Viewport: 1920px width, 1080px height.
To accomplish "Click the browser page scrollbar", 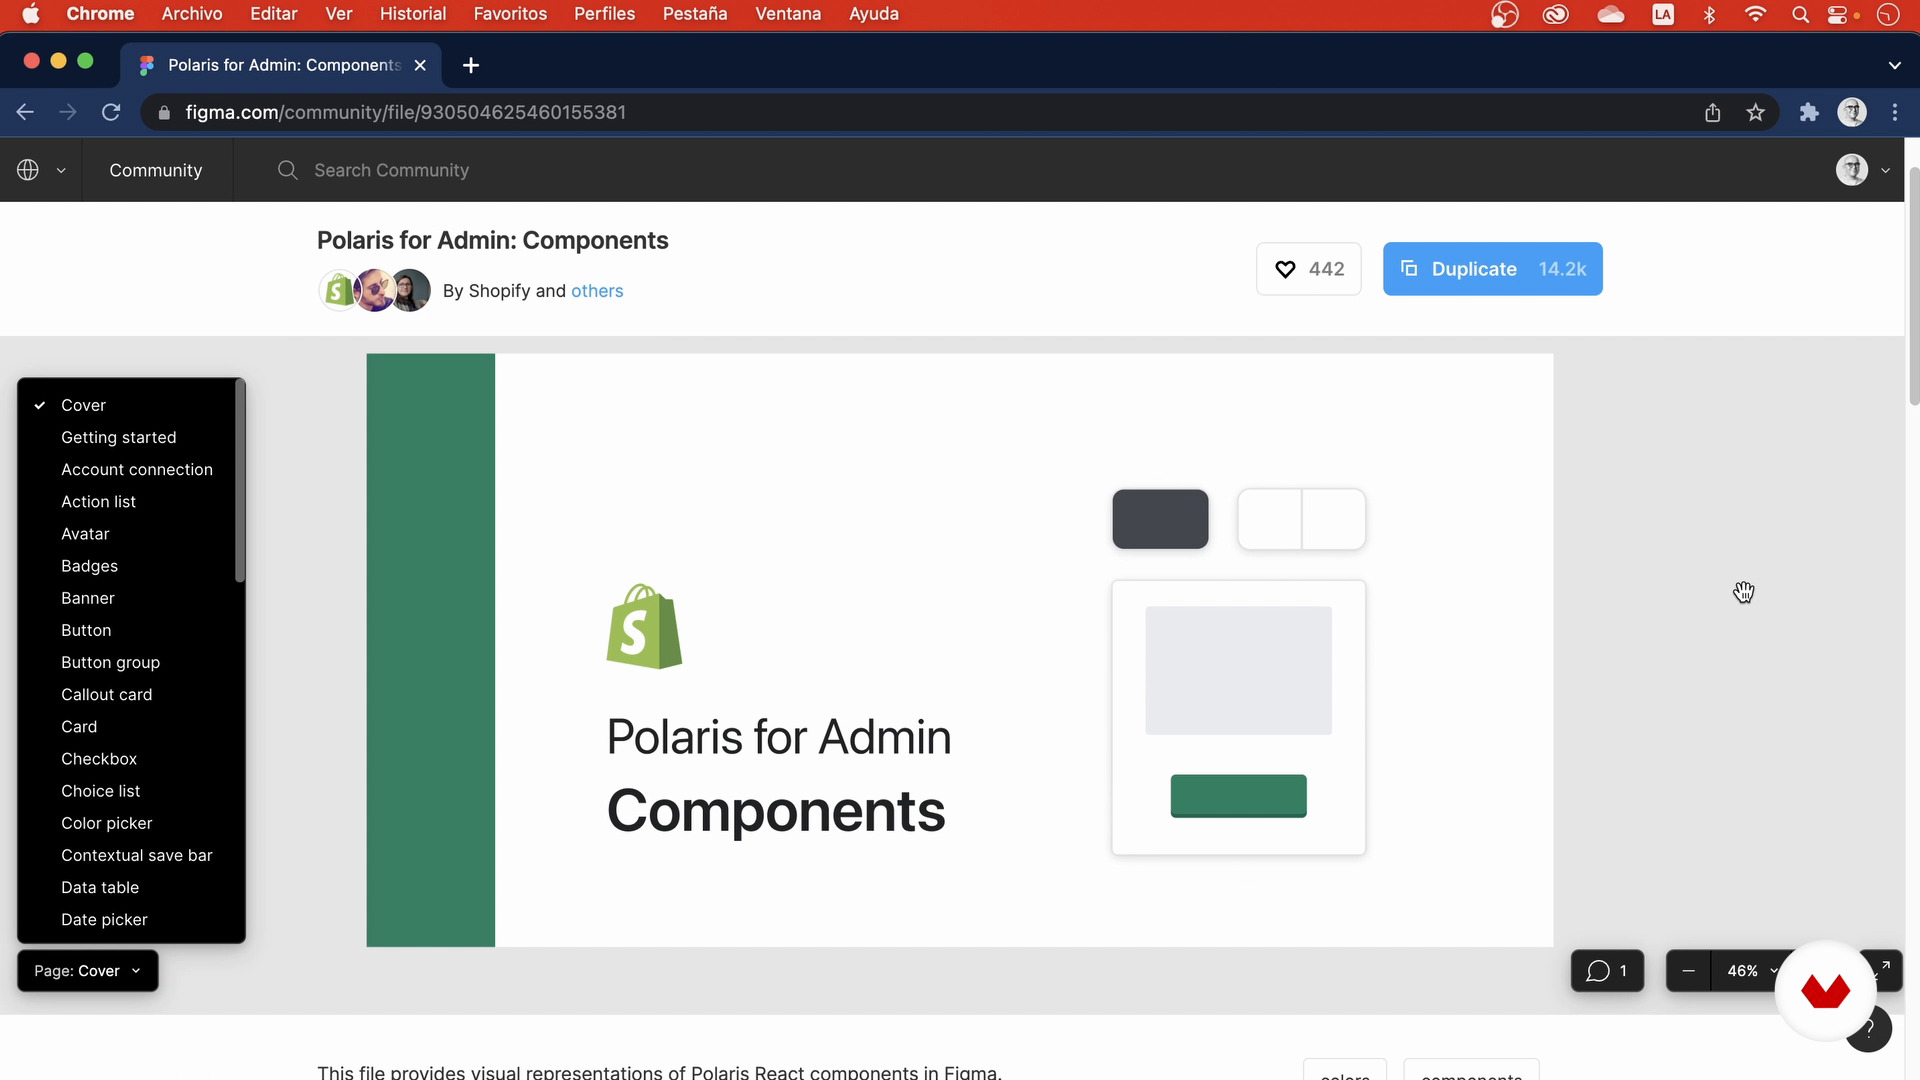I will click(x=1913, y=285).
